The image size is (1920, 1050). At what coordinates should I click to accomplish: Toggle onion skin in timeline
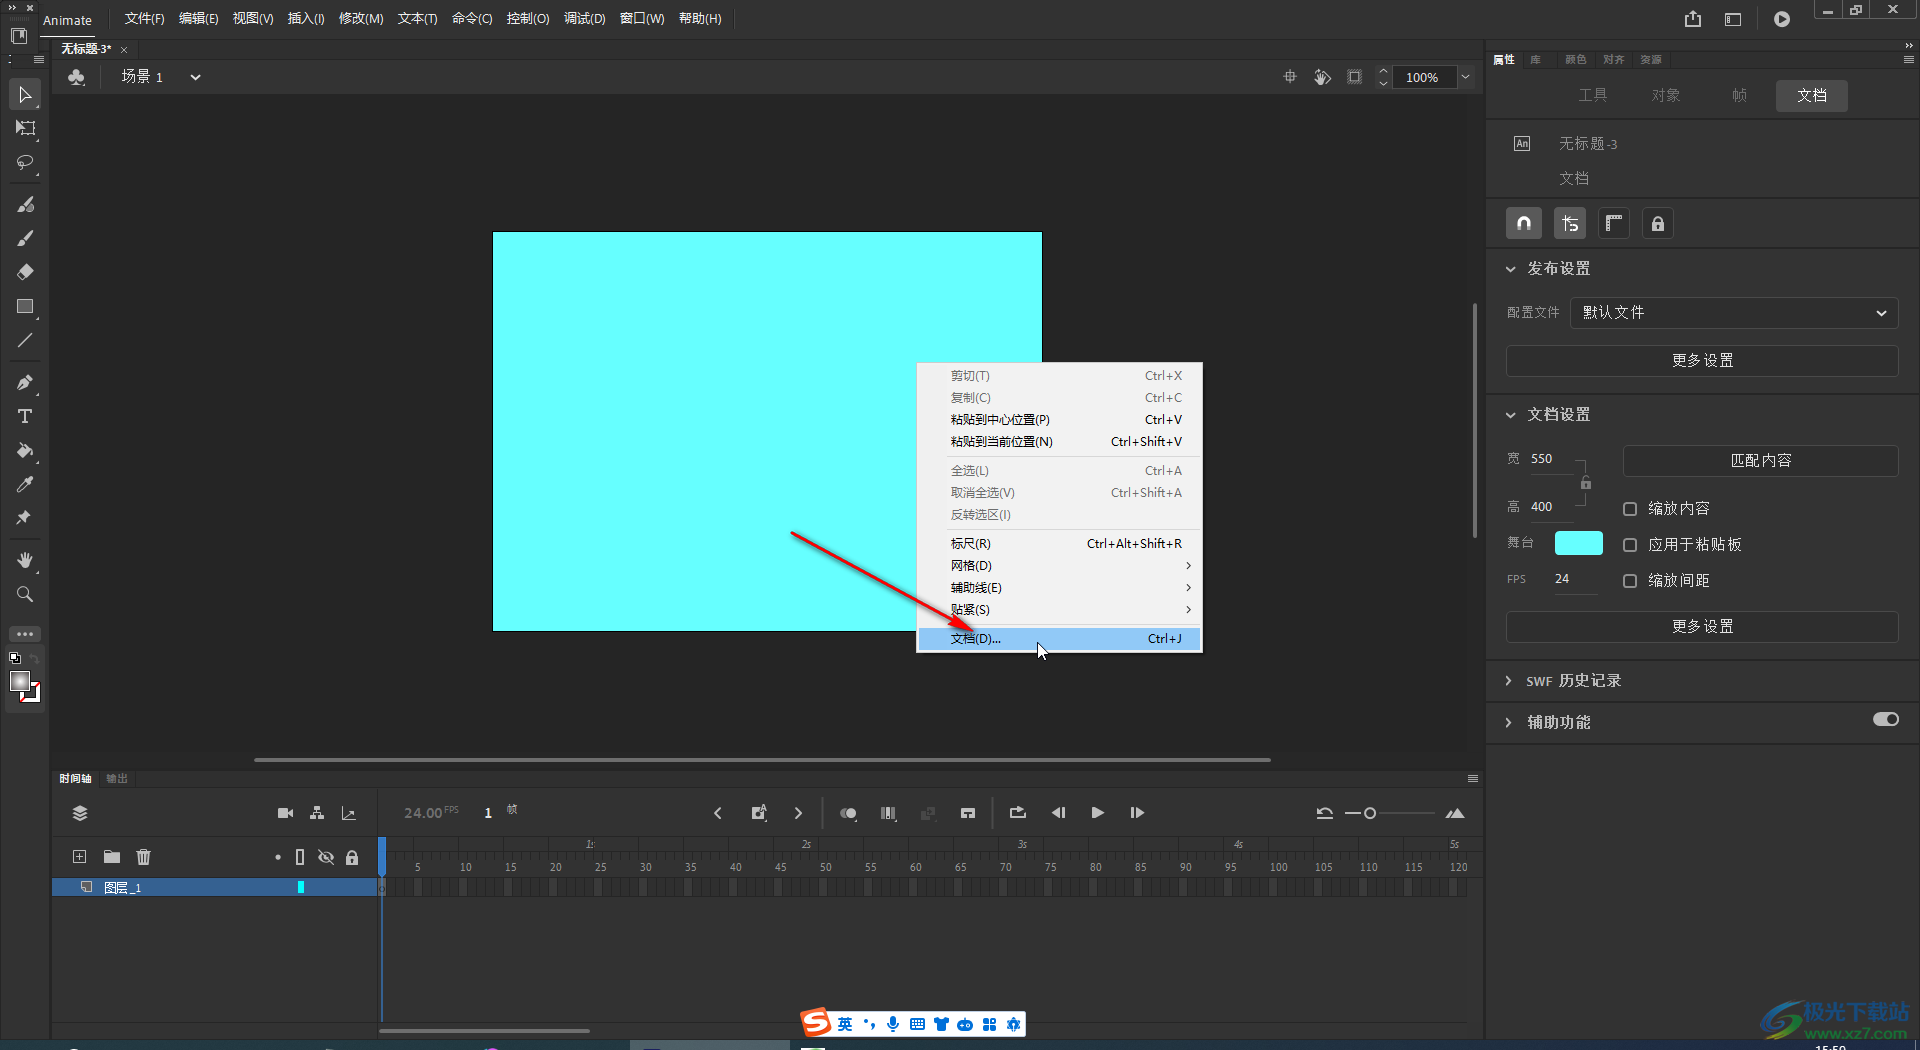tap(848, 813)
